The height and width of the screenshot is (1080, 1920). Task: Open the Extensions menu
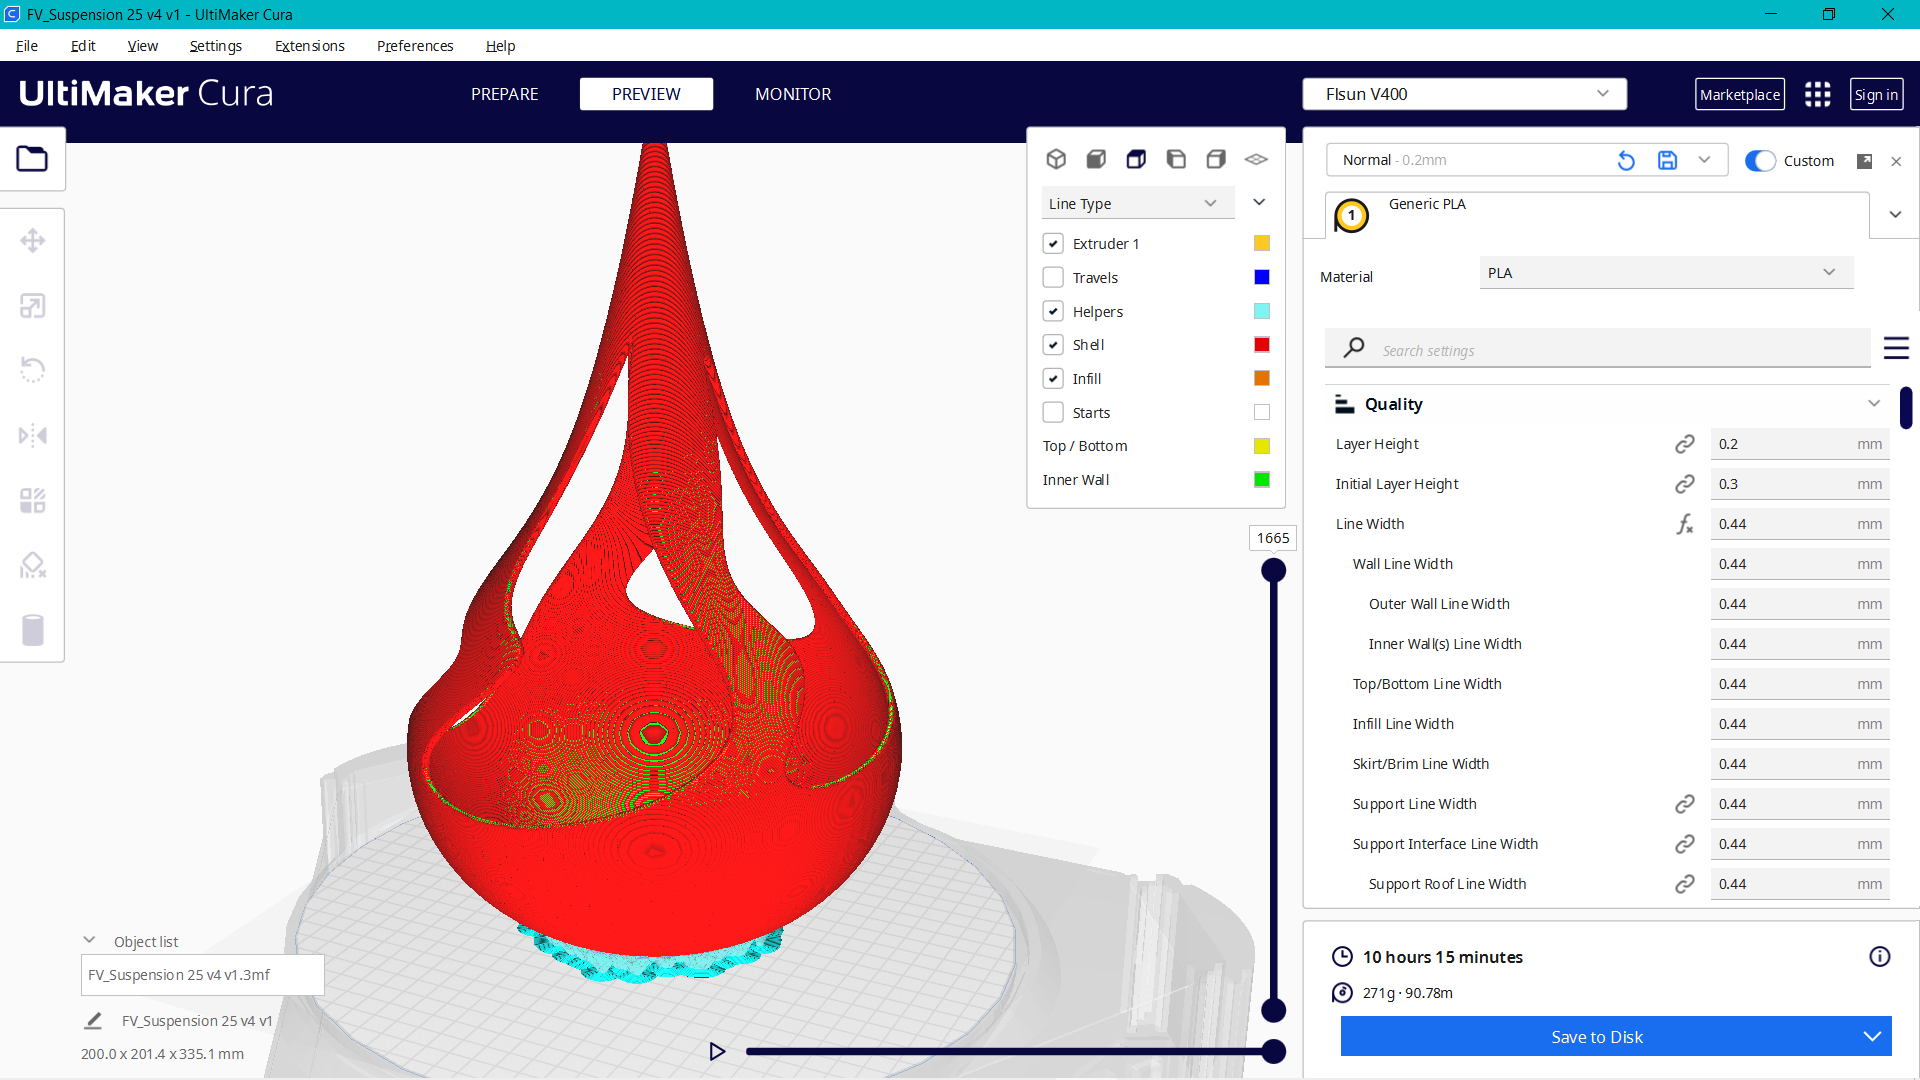pos(309,46)
